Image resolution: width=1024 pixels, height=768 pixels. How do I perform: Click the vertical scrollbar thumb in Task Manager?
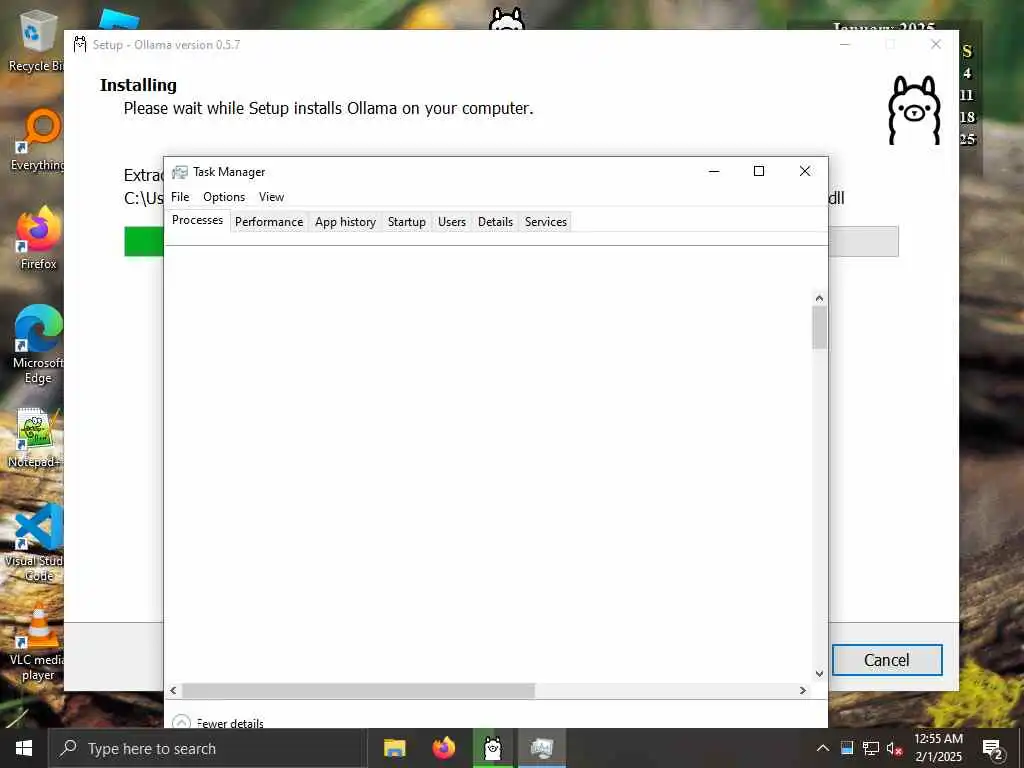click(x=819, y=328)
